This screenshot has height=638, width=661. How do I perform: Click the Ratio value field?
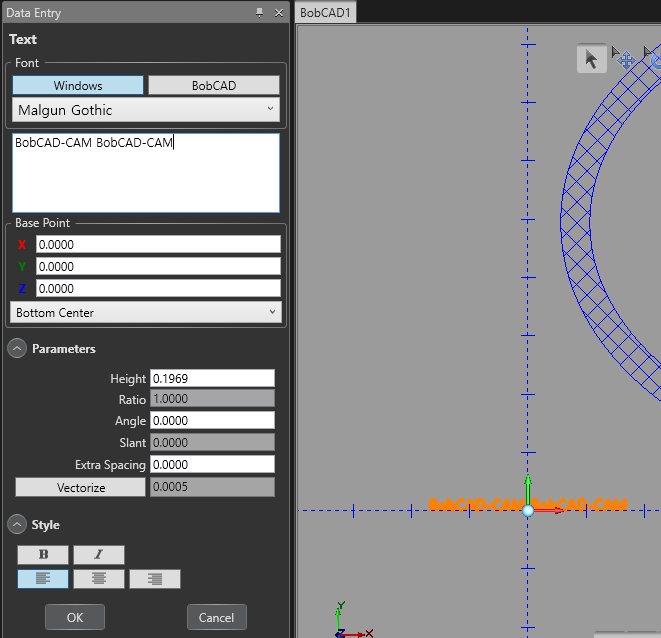(x=212, y=398)
